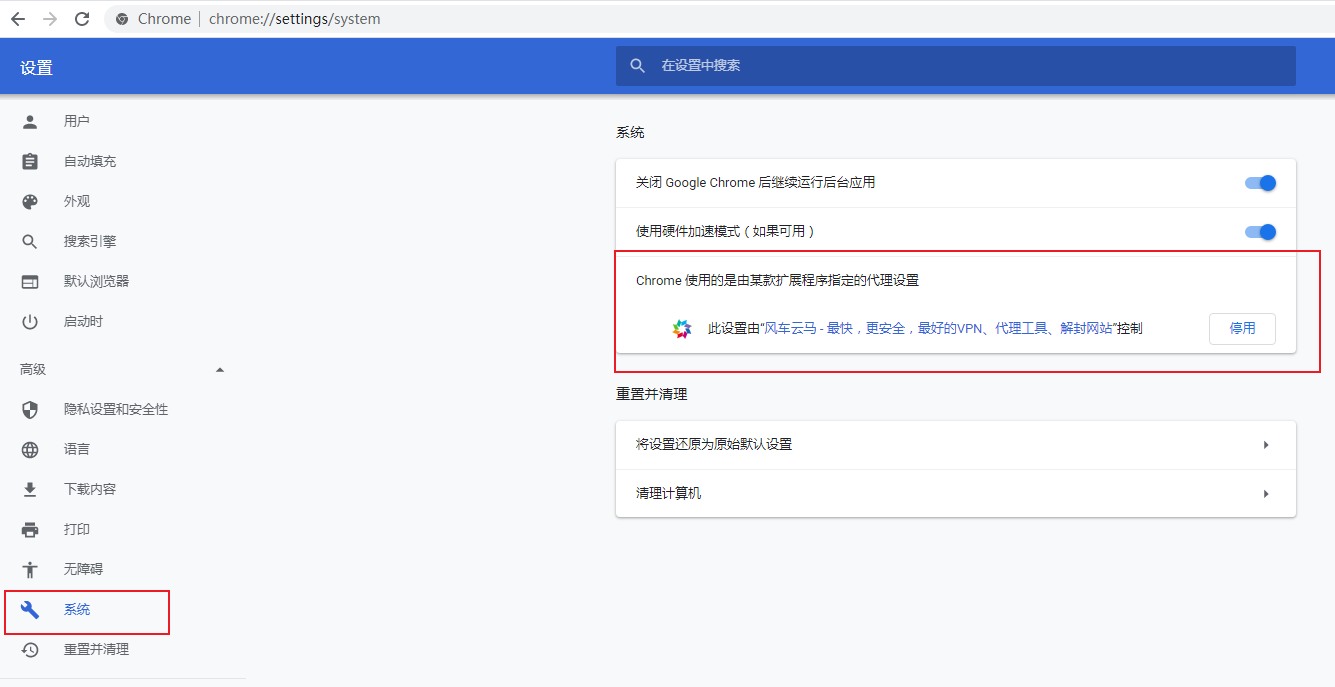Screen dimensions: 1335x687
Task: Click the address bar URL chrome://settings/system
Action: pyautogui.click(x=294, y=19)
